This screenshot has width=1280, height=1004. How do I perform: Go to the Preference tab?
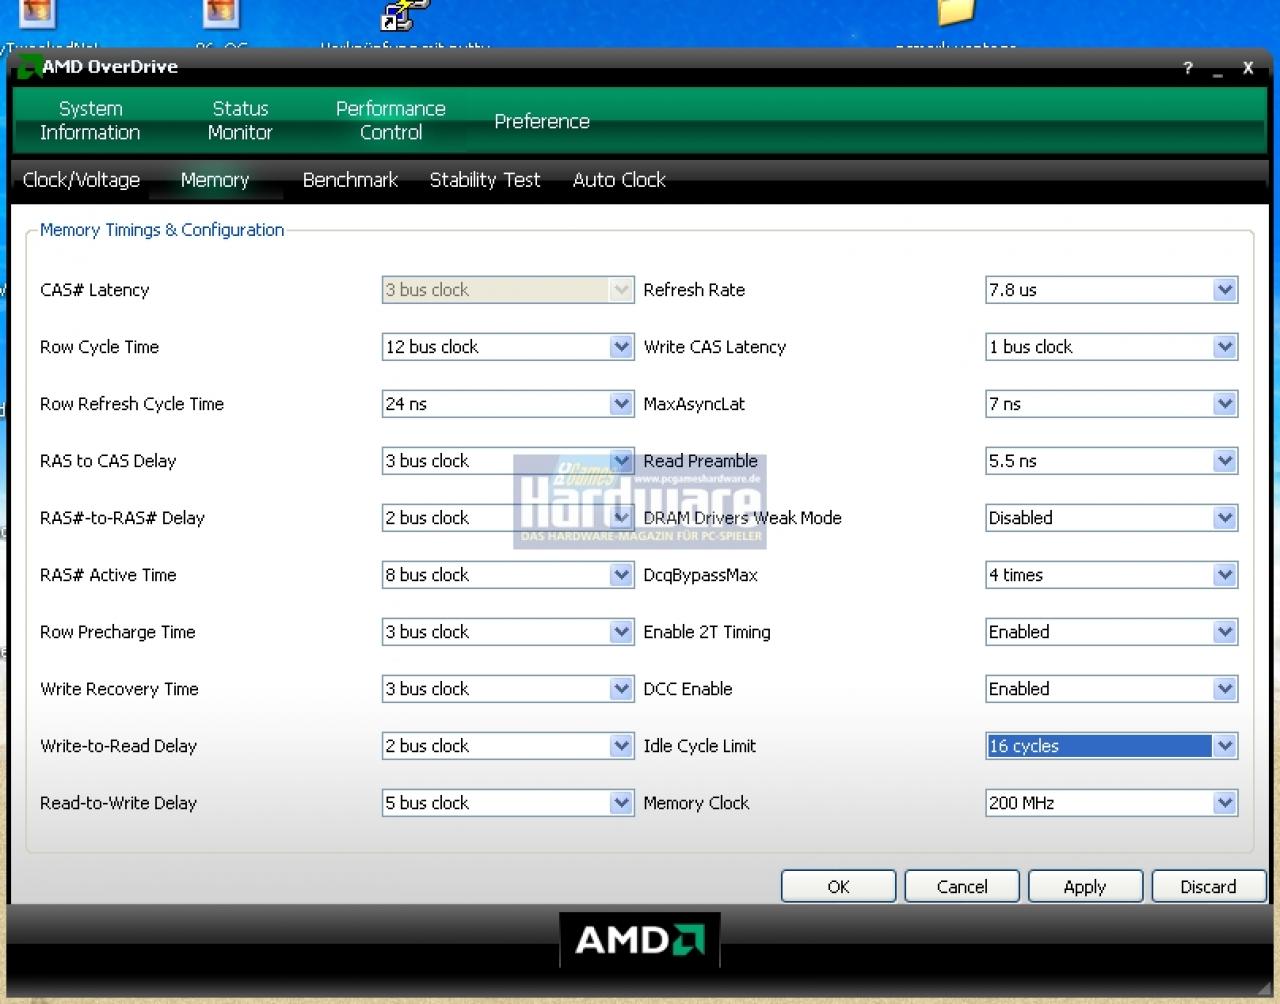542,121
